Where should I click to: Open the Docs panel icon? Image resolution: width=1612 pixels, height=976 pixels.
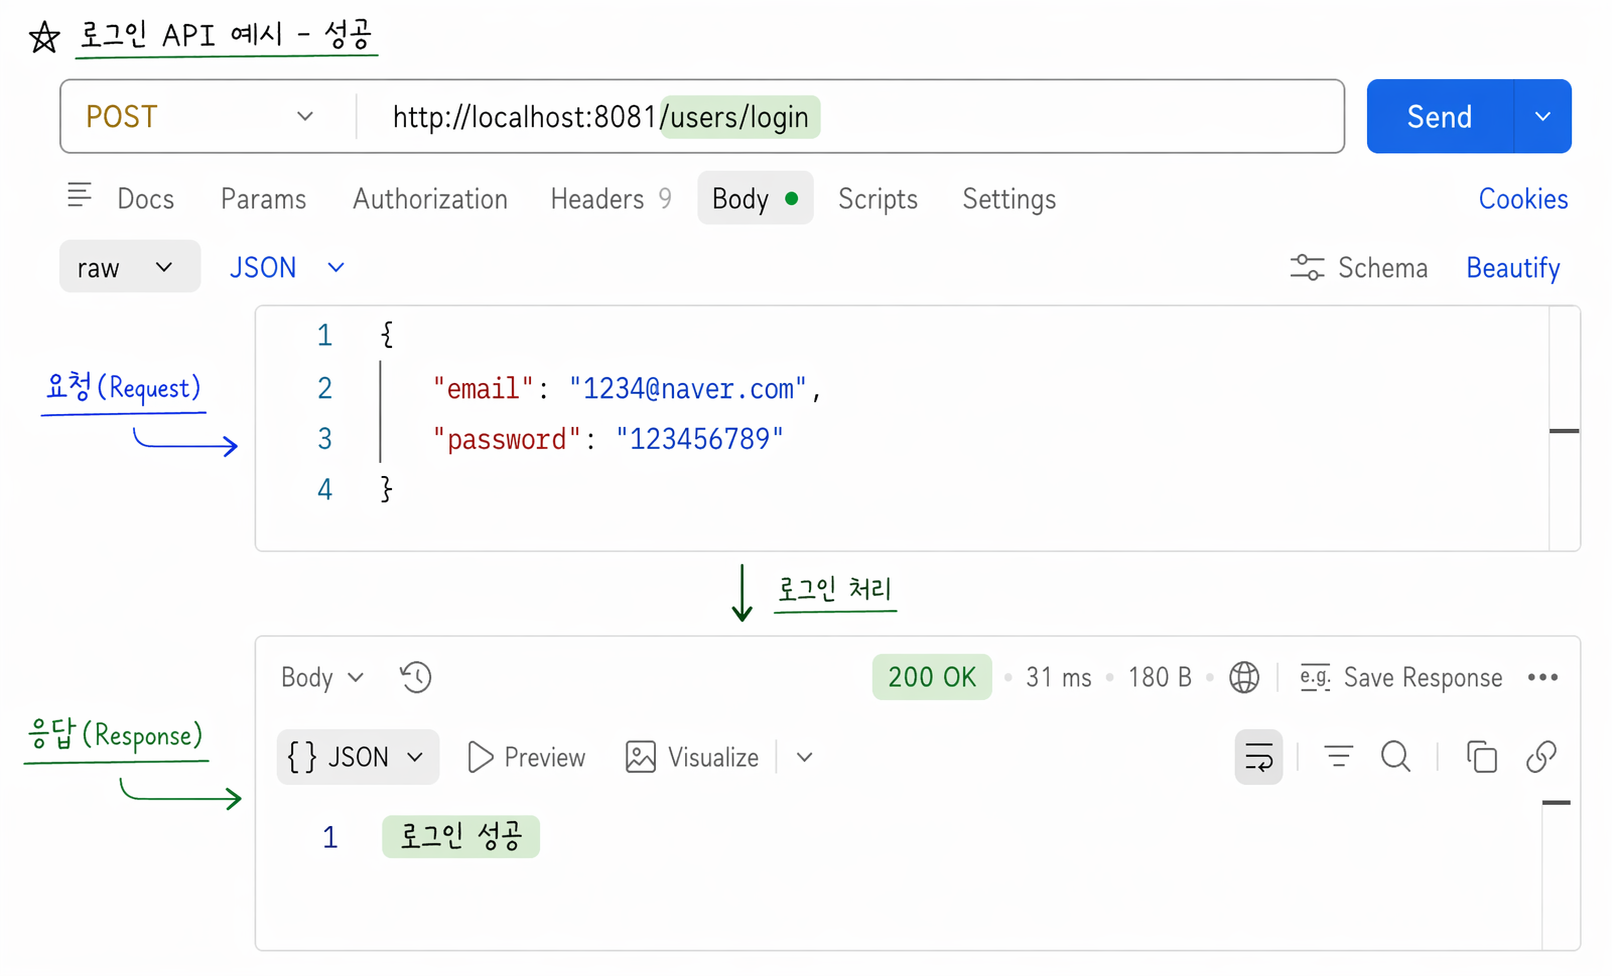click(x=79, y=195)
